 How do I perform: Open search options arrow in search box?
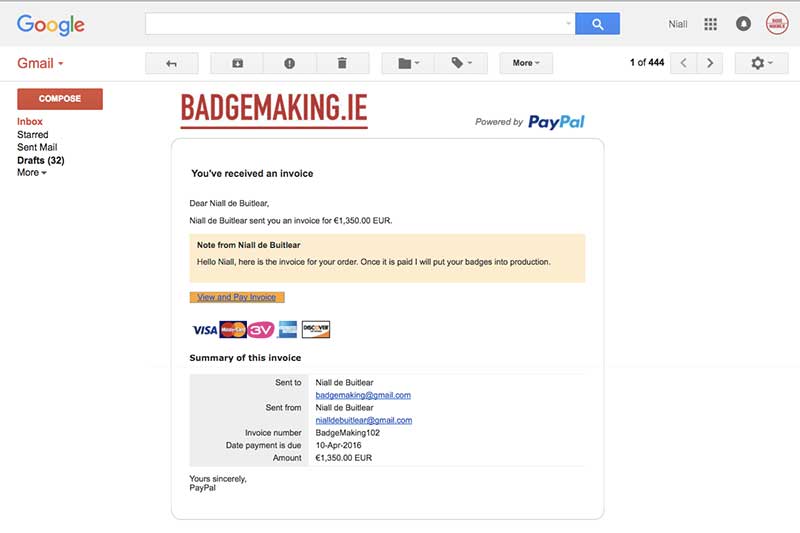point(568,23)
